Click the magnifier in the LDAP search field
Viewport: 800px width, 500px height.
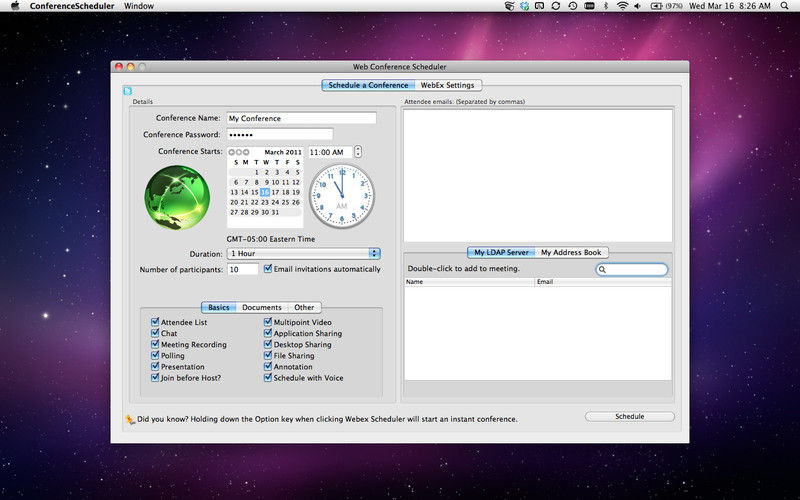pos(603,269)
